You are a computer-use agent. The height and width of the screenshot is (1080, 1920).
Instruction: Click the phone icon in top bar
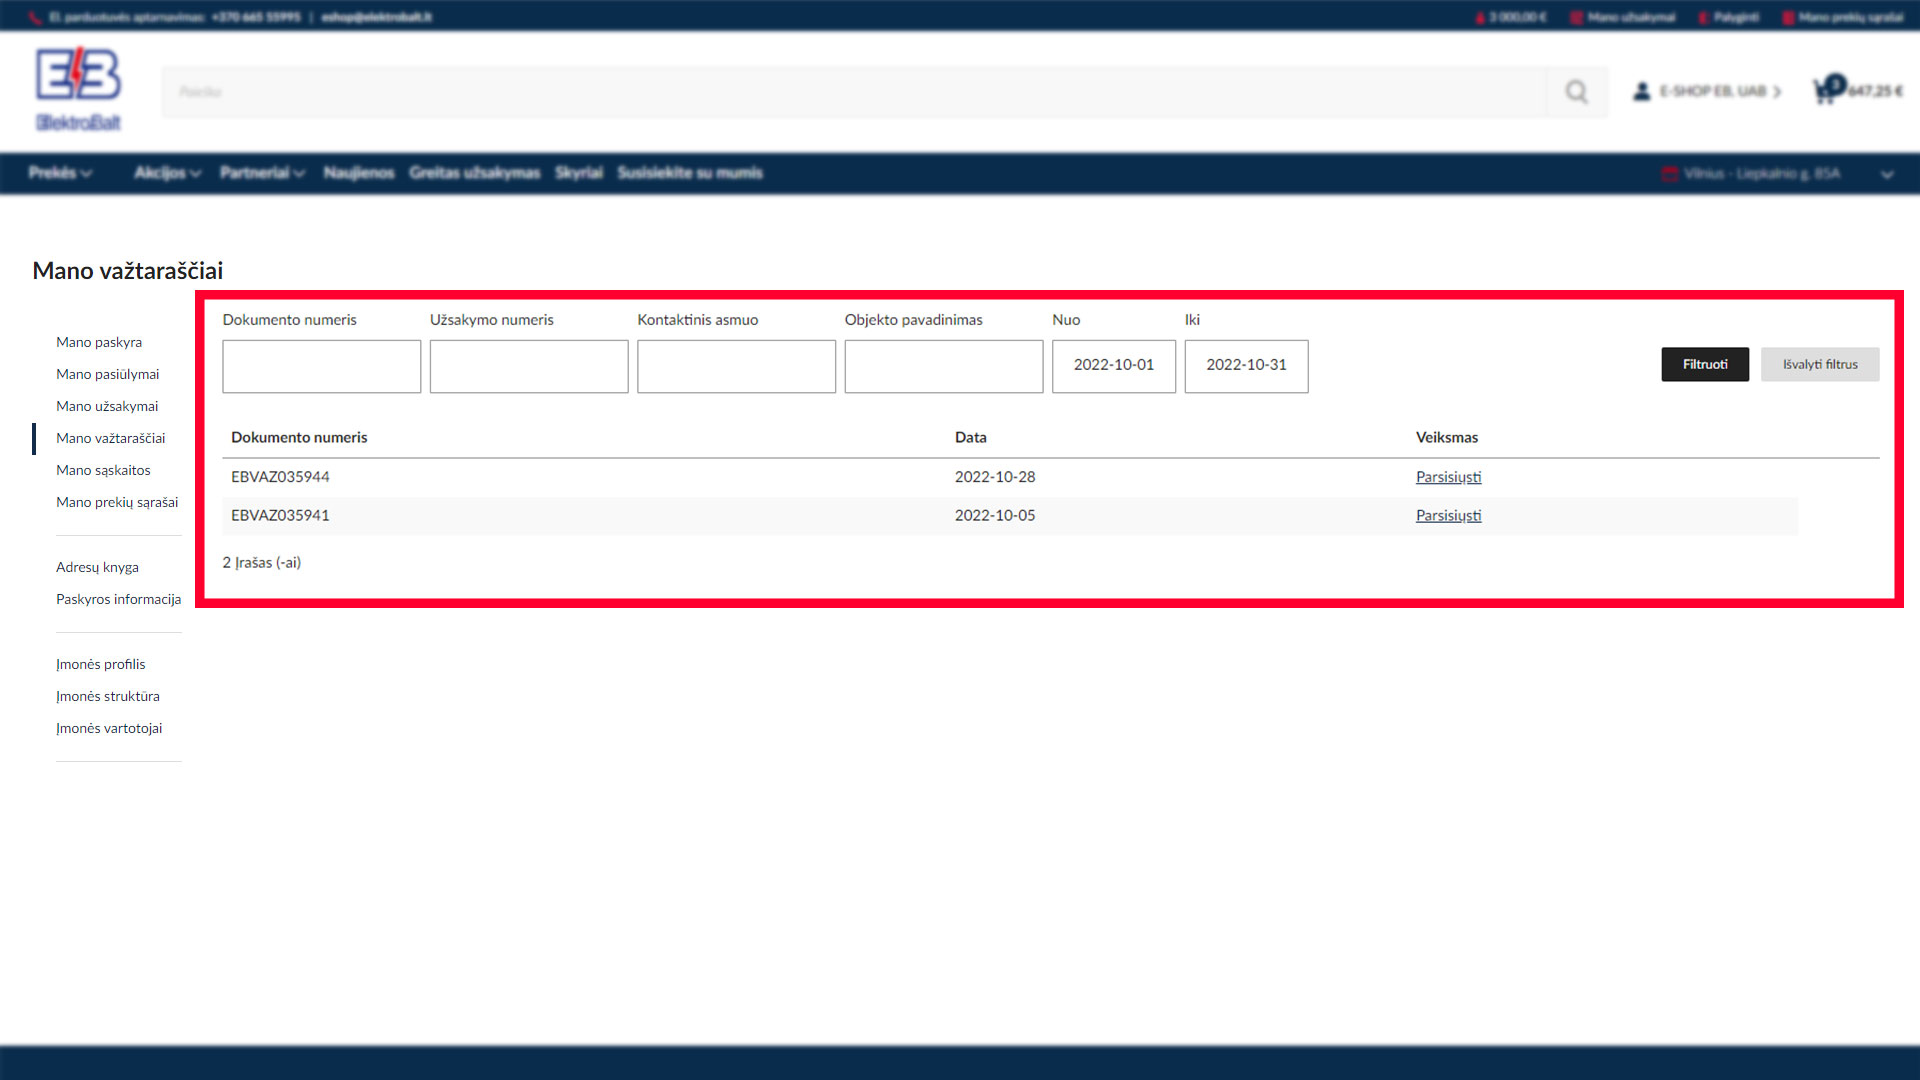coord(35,17)
